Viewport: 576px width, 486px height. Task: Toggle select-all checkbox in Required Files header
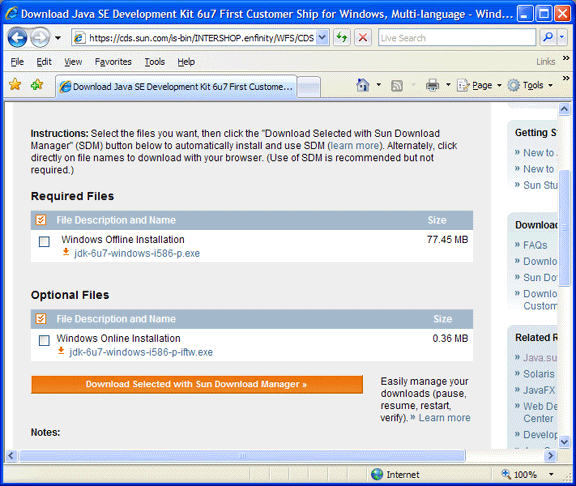coord(41,220)
